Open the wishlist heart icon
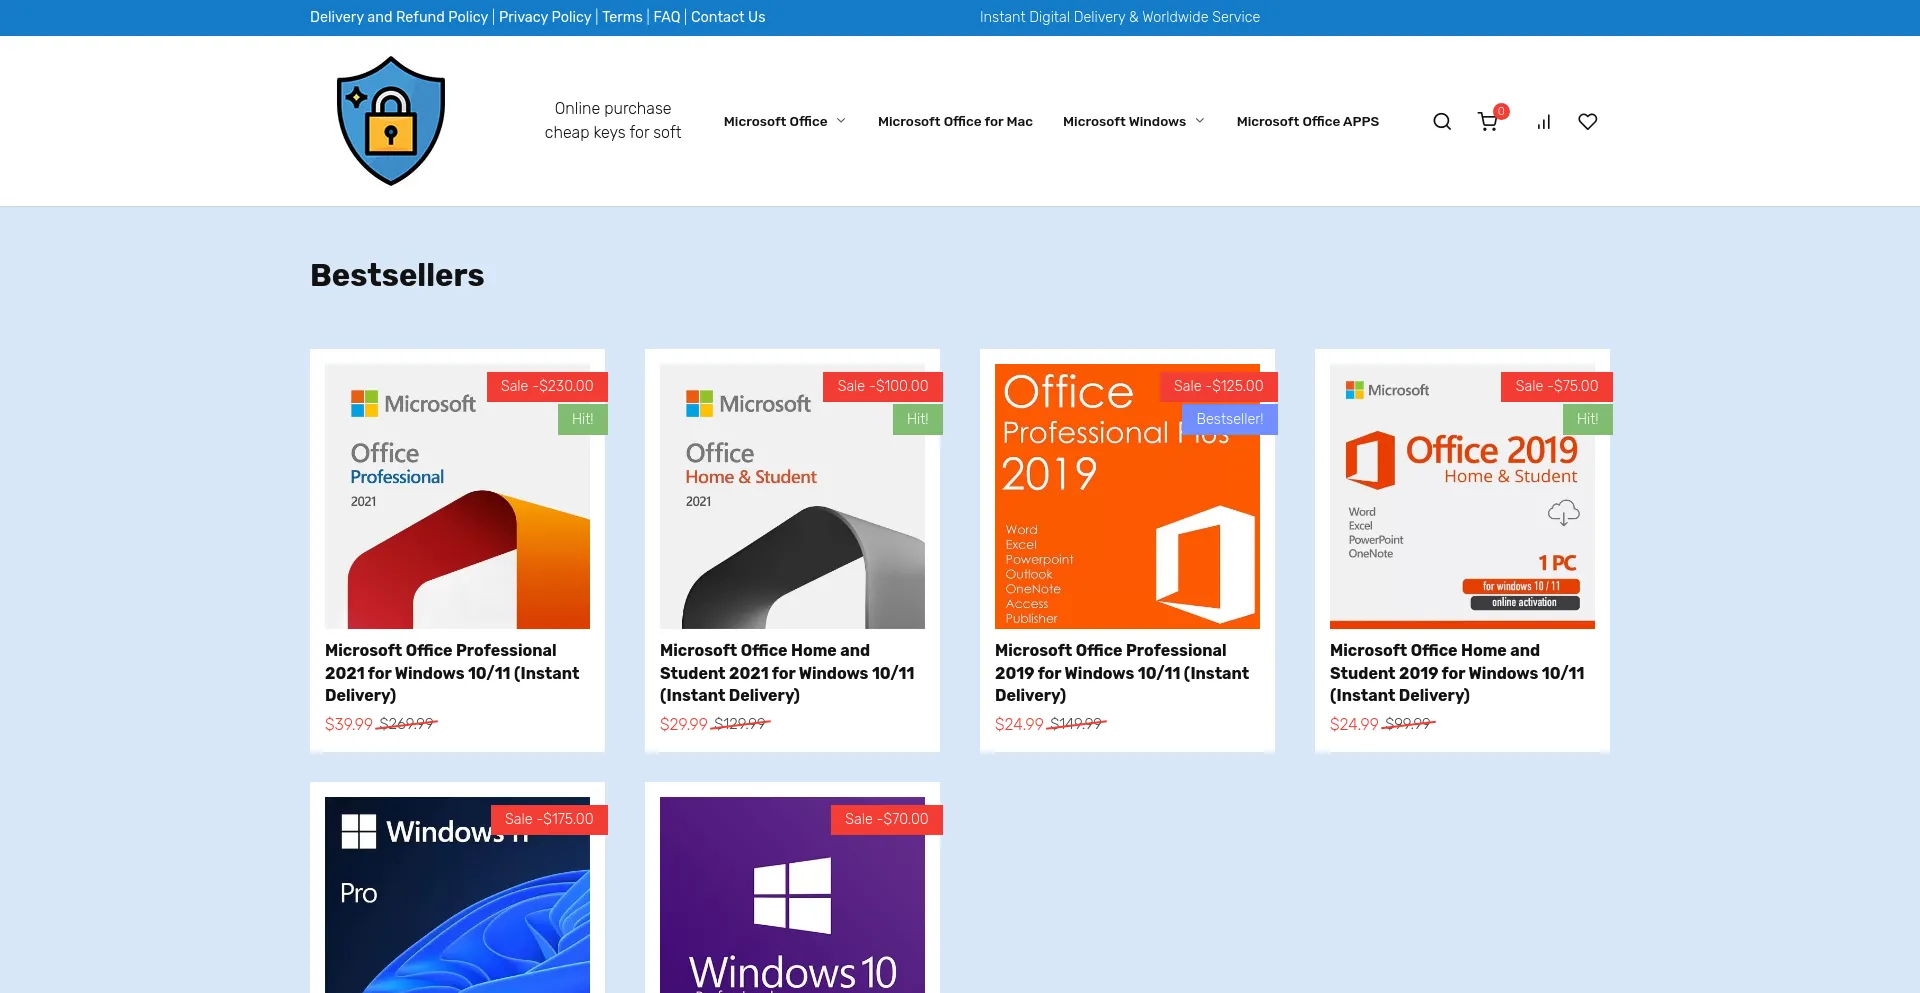The image size is (1920, 993). 1588,122
